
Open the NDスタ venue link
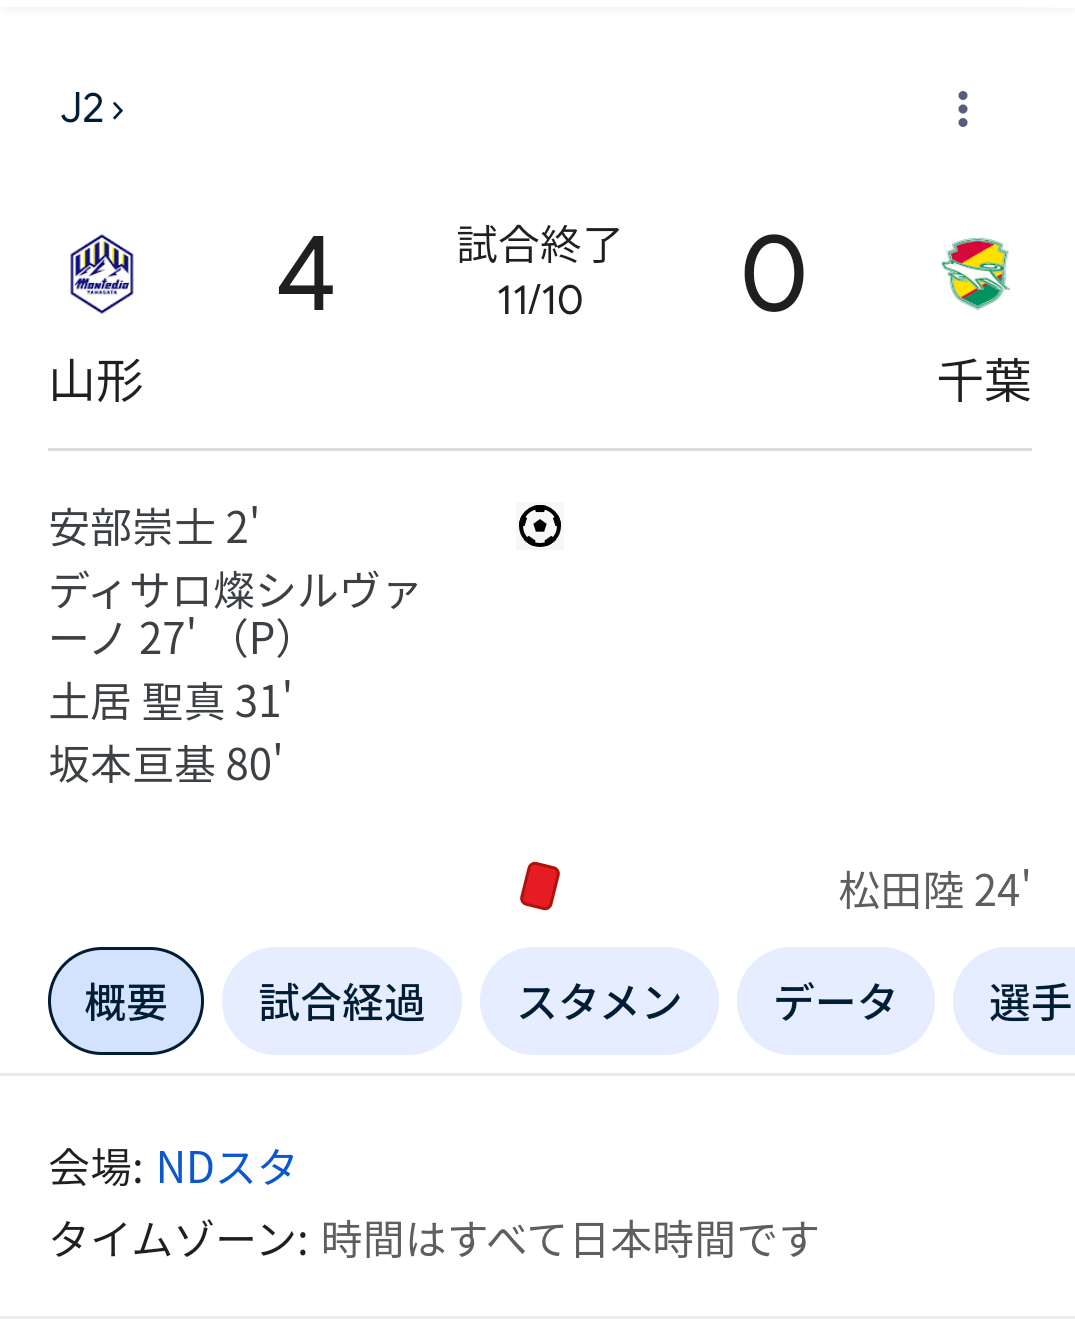(227, 1167)
